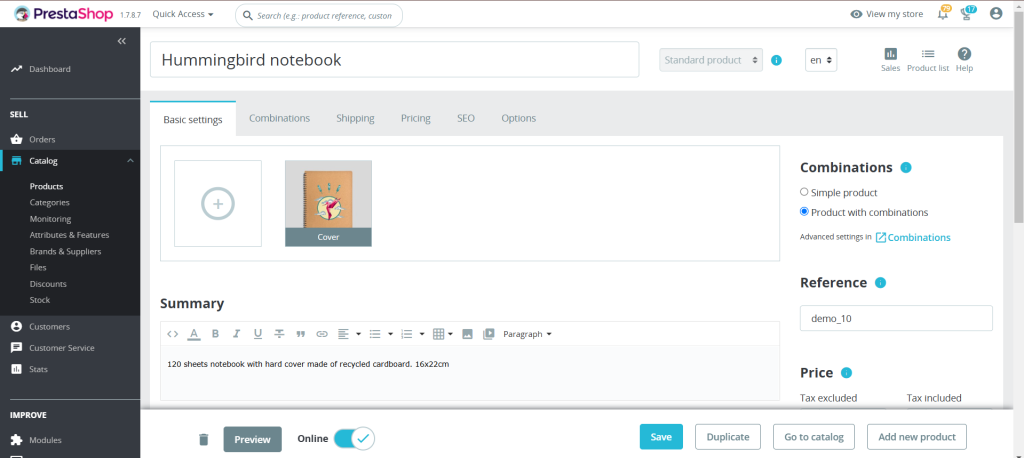Collapse the sidebar with double chevron icon
This screenshot has width=1024, height=458.
(121, 41)
